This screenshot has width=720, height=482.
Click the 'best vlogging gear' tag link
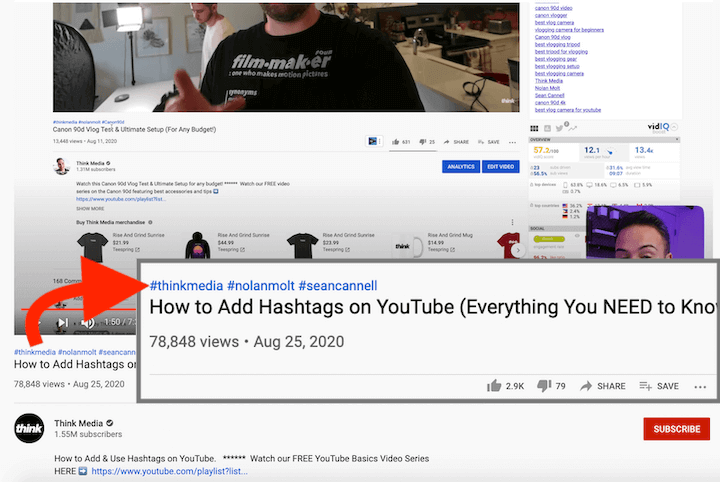click(556, 59)
